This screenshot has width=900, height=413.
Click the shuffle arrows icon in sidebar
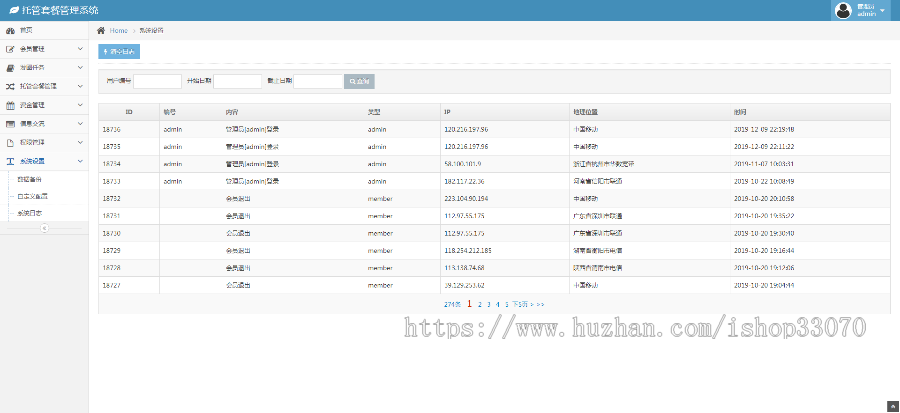10,87
